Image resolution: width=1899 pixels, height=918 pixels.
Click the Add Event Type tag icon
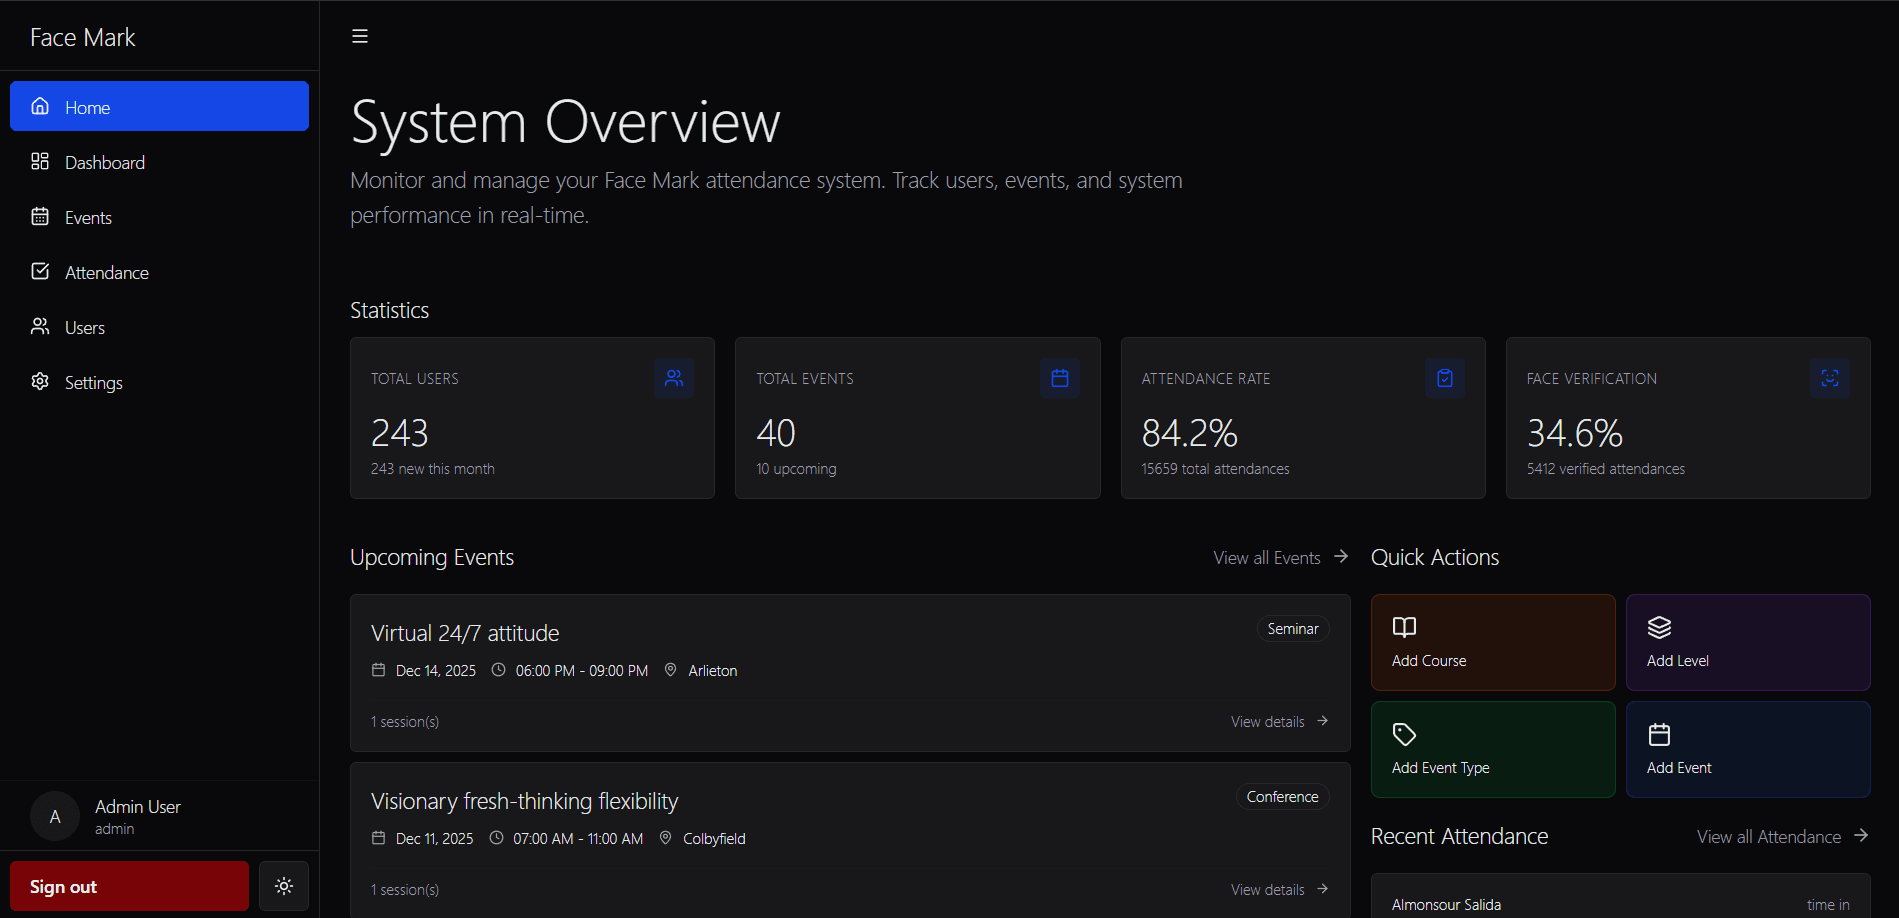(x=1404, y=735)
